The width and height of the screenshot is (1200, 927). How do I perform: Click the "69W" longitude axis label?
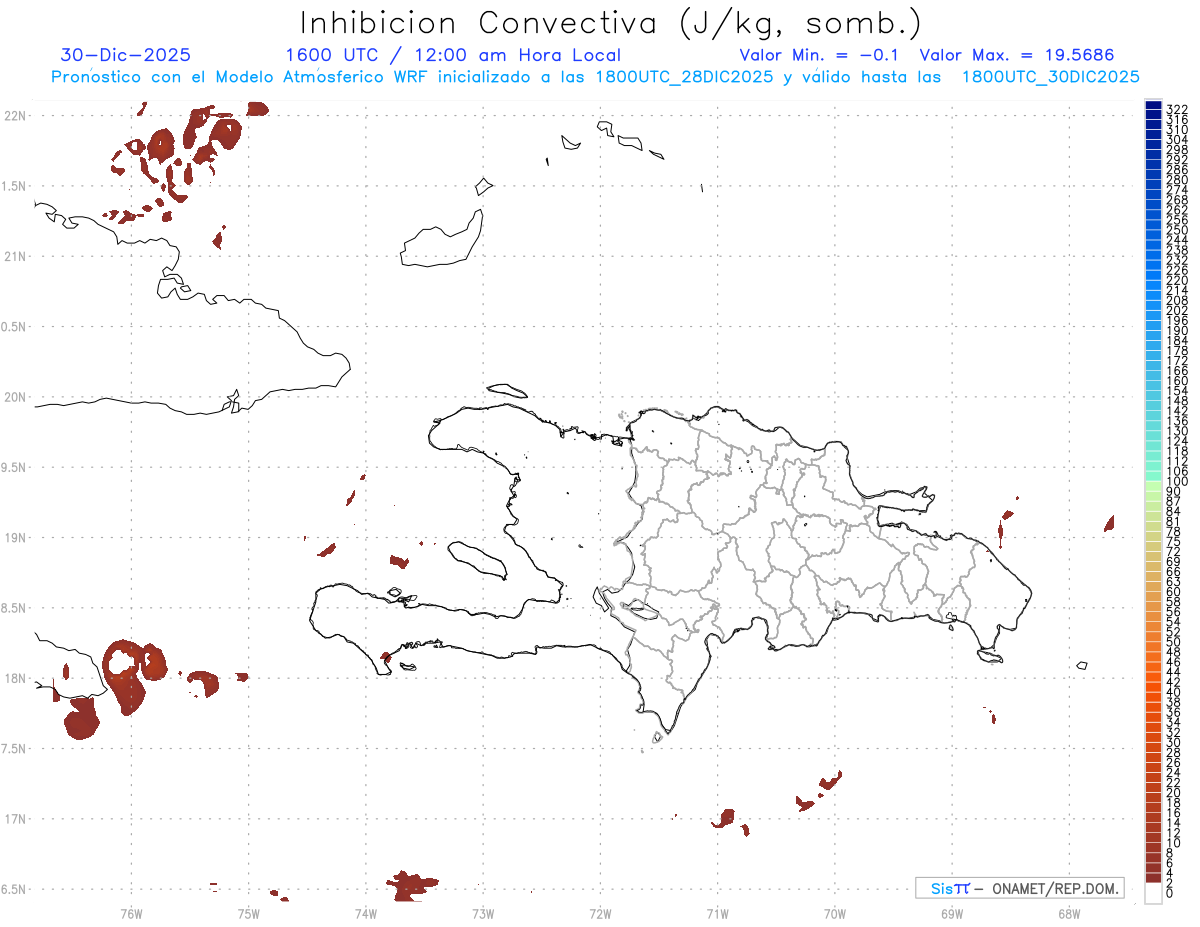(x=951, y=914)
